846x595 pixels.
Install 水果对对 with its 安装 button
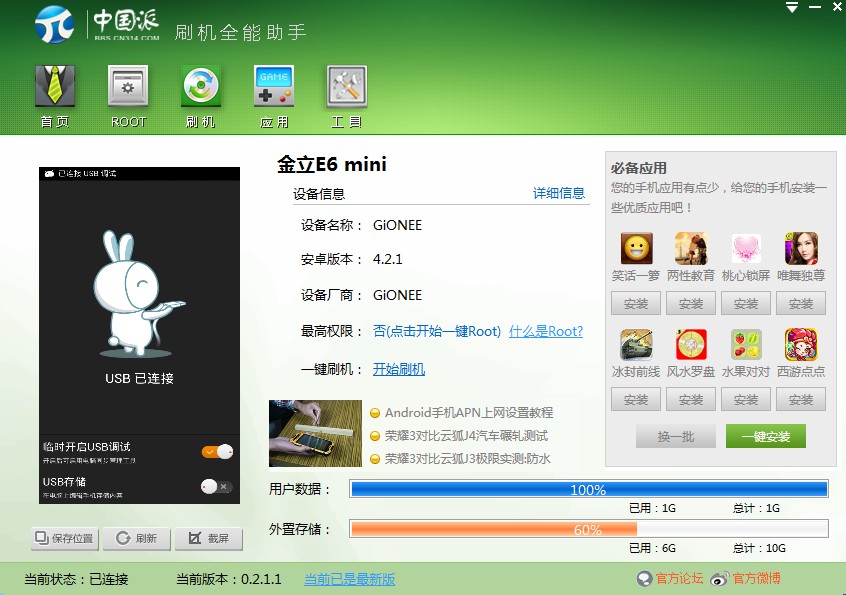746,400
